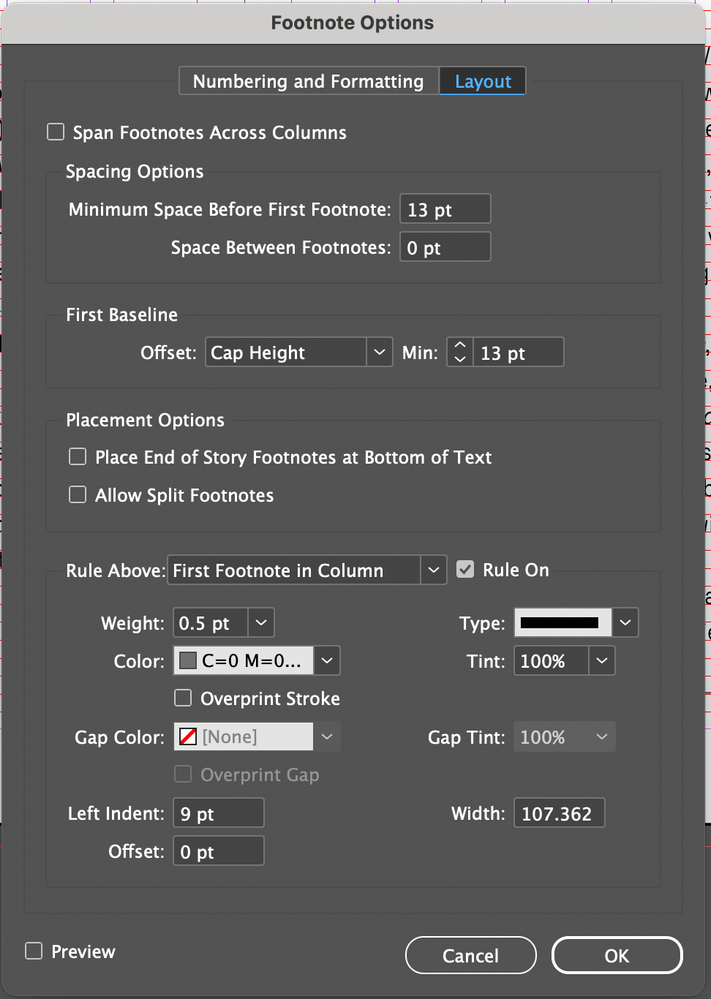711x999 pixels.
Task: Click the Left Indent input field
Action: (218, 814)
